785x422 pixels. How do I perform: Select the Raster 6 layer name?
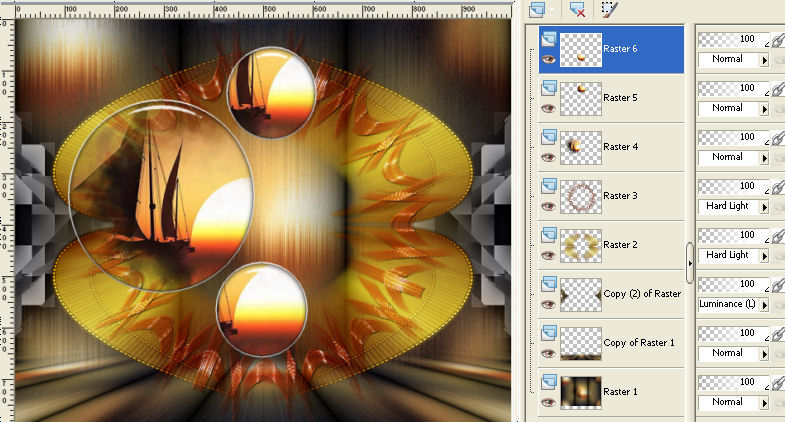click(620, 49)
